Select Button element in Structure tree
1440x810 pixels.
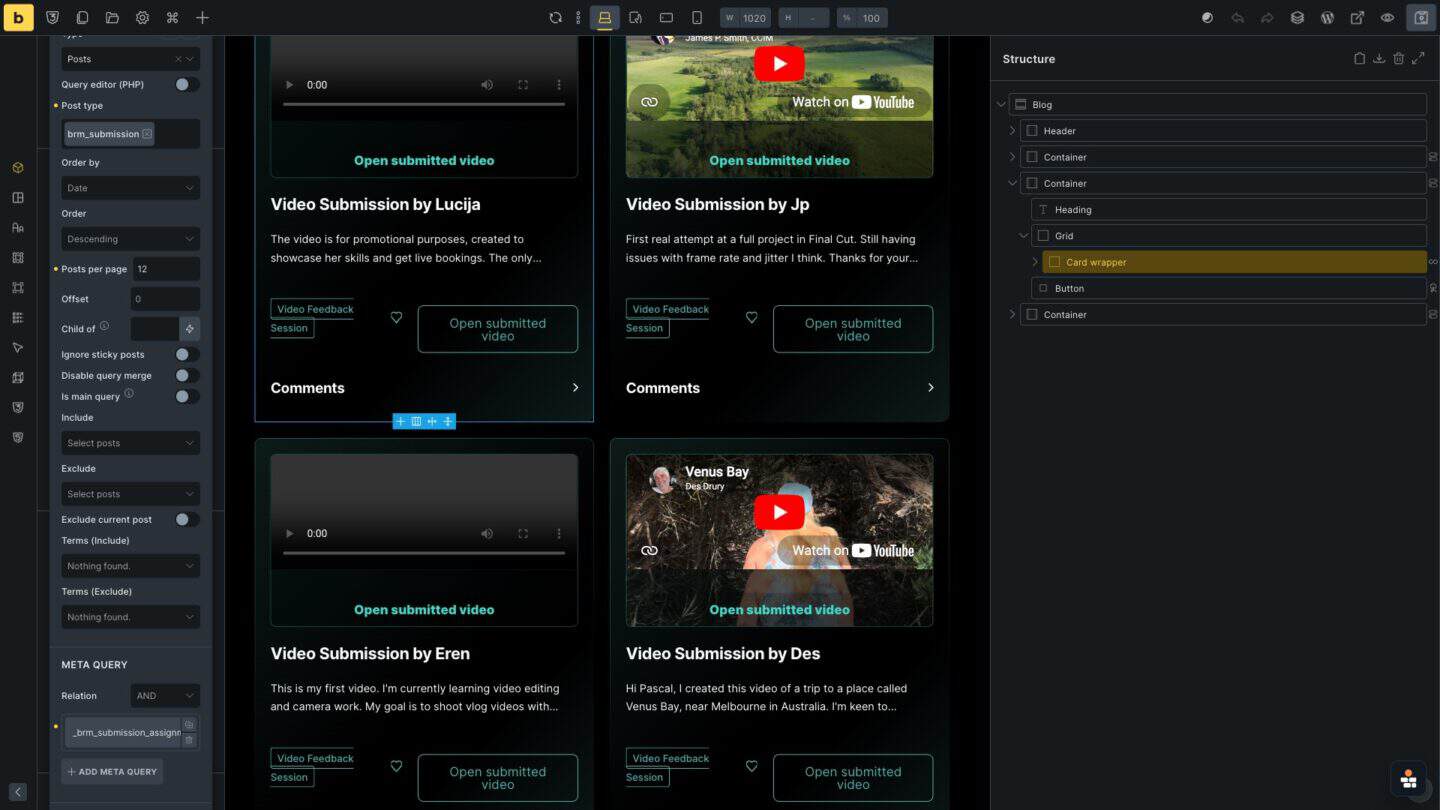(1229, 288)
